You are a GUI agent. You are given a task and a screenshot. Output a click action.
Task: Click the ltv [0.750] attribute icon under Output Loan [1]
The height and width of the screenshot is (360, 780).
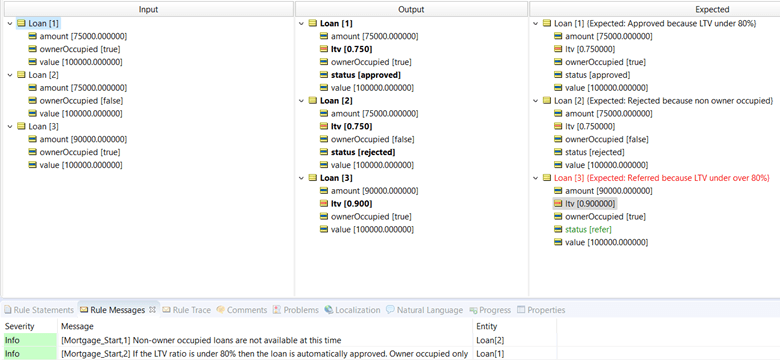click(x=324, y=49)
